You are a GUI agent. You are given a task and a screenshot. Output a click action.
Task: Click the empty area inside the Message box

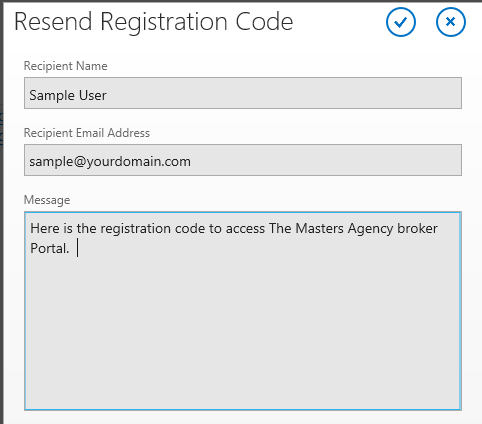(x=243, y=327)
